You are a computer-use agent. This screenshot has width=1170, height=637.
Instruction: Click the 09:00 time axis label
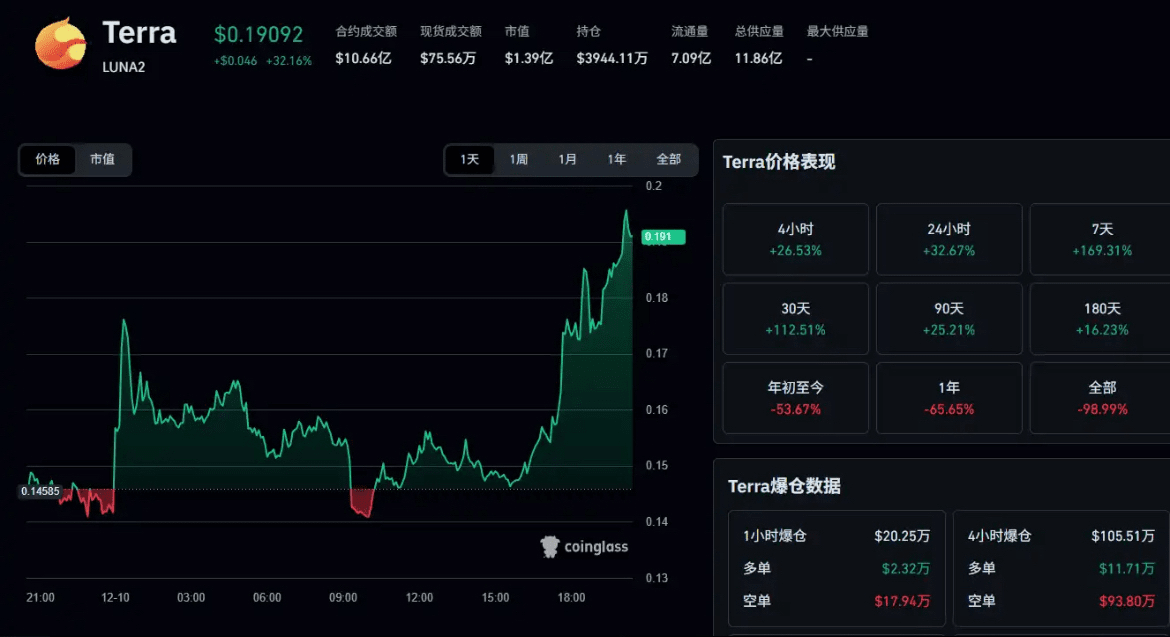[x=343, y=597]
